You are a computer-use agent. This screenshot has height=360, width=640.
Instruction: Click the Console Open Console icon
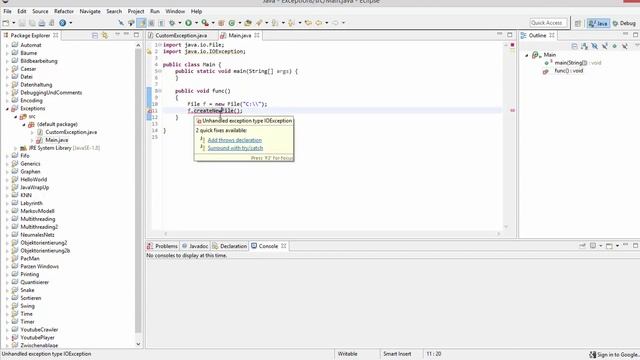click(609, 246)
